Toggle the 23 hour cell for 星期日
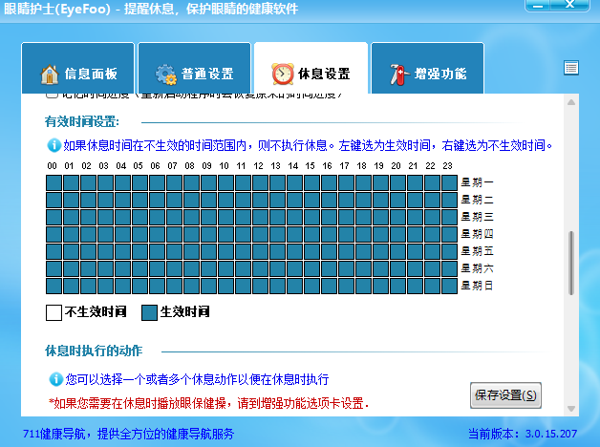The width and height of the screenshot is (600, 447). tap(447, 287)
